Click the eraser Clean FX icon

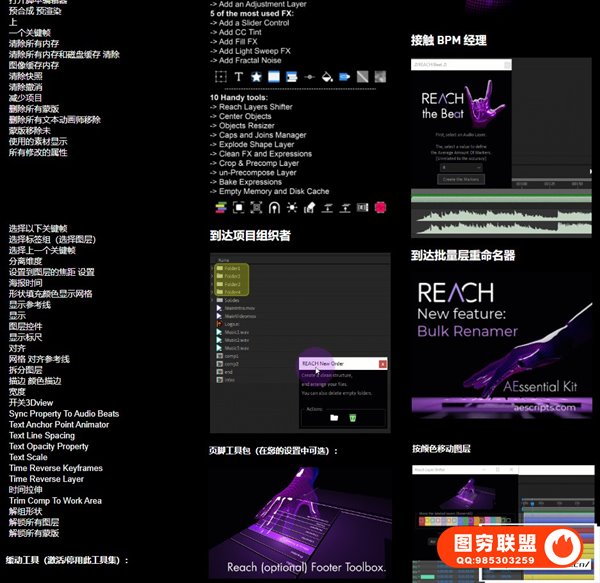tap(309, 207)
